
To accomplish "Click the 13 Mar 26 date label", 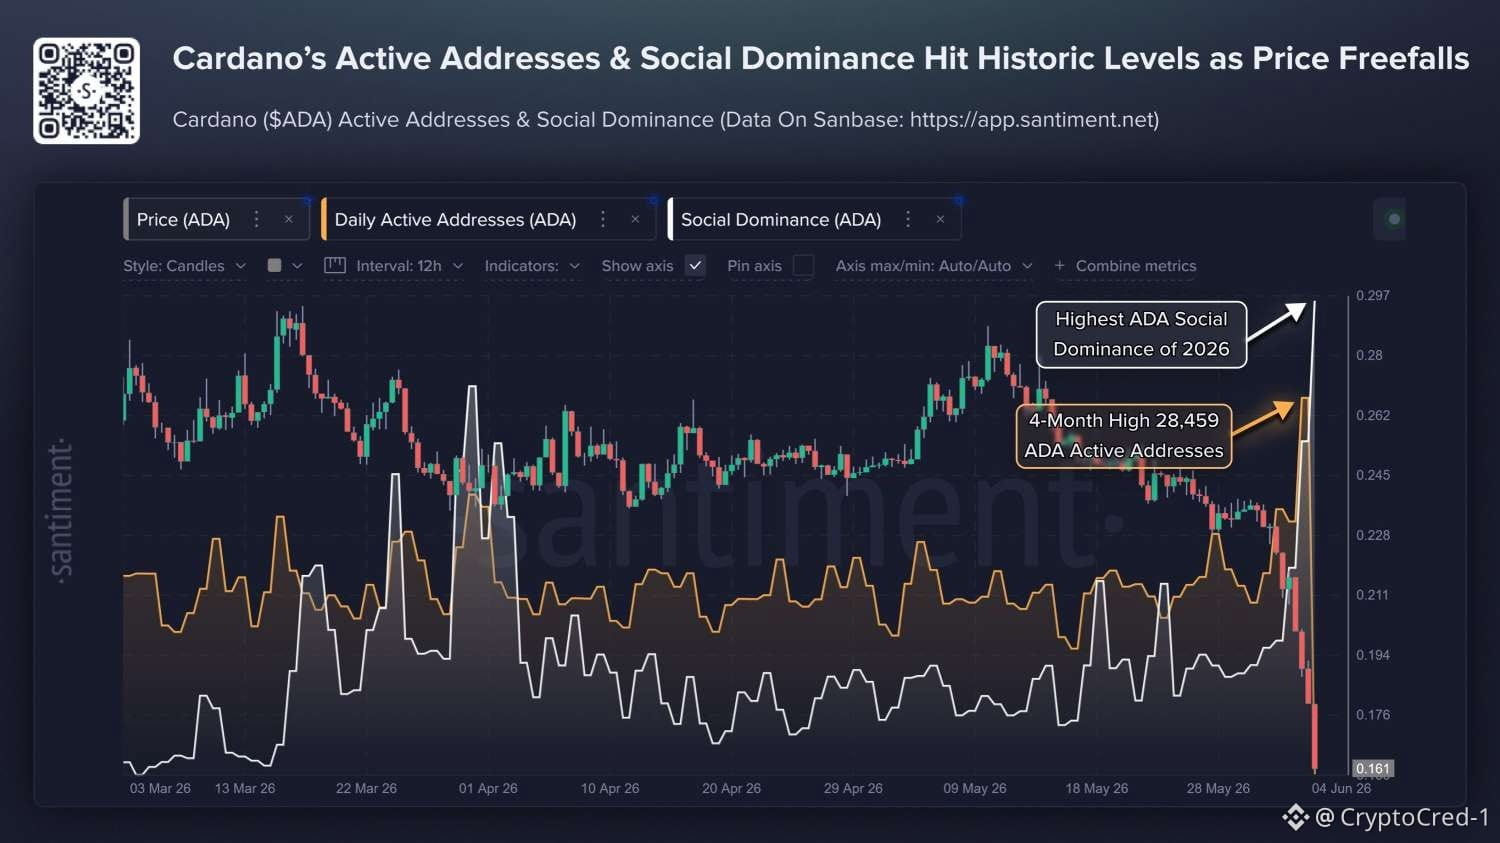I will [x=245, y=788].
